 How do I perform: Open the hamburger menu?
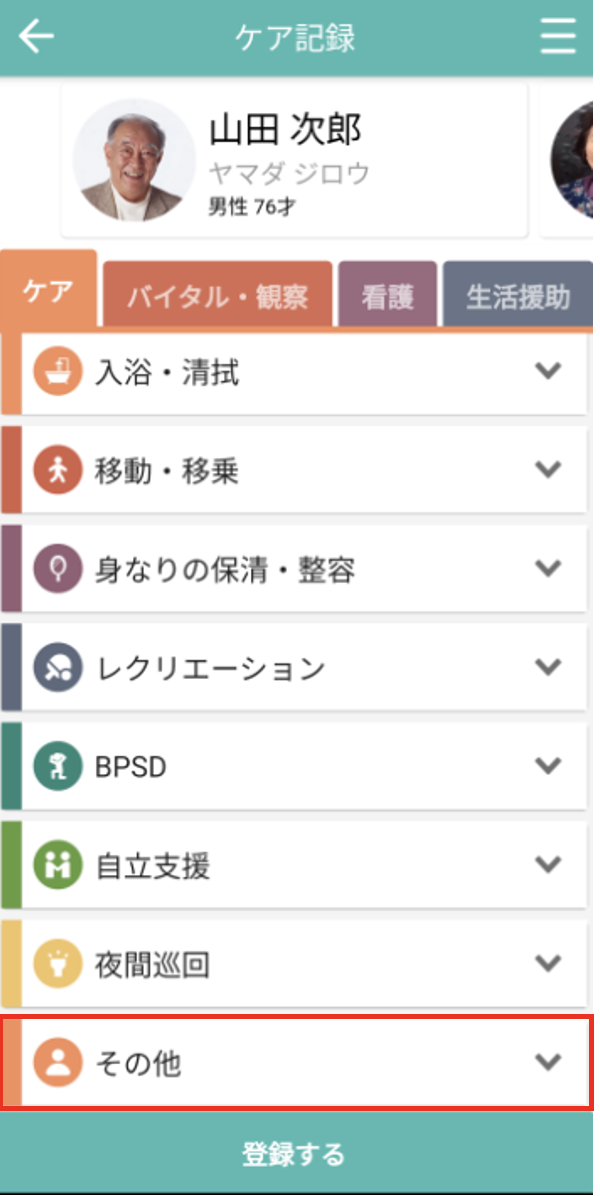coord(558,37)
